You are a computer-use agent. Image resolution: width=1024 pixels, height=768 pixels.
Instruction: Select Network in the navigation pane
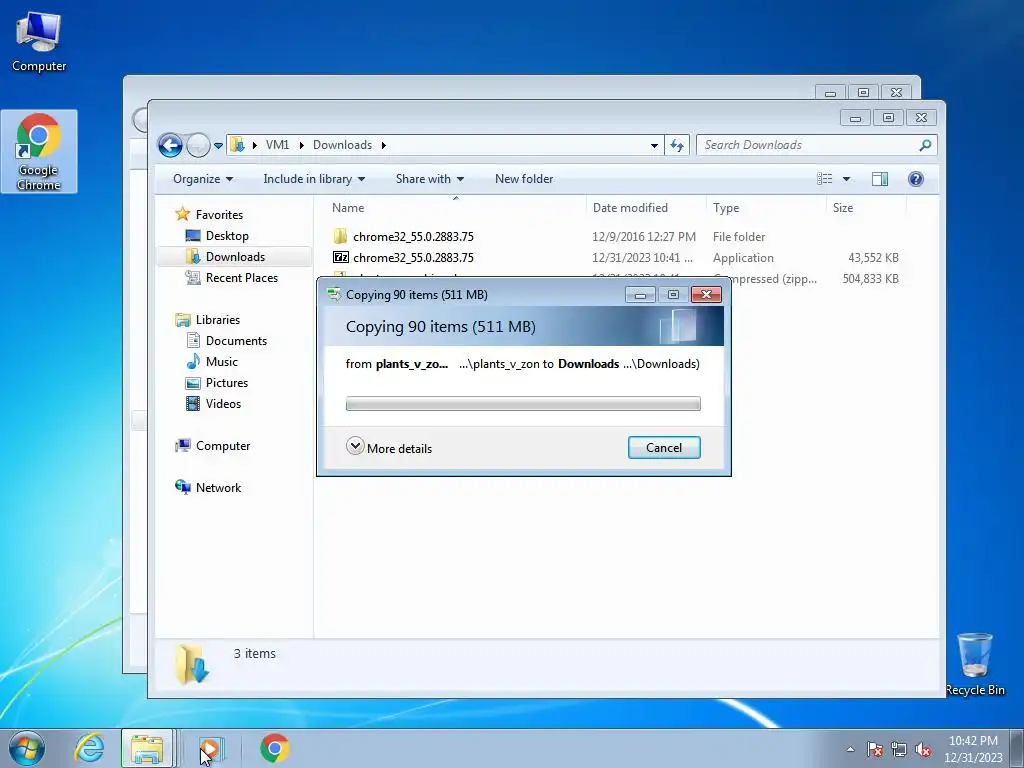pyautogui.click(x=218, y=488)
